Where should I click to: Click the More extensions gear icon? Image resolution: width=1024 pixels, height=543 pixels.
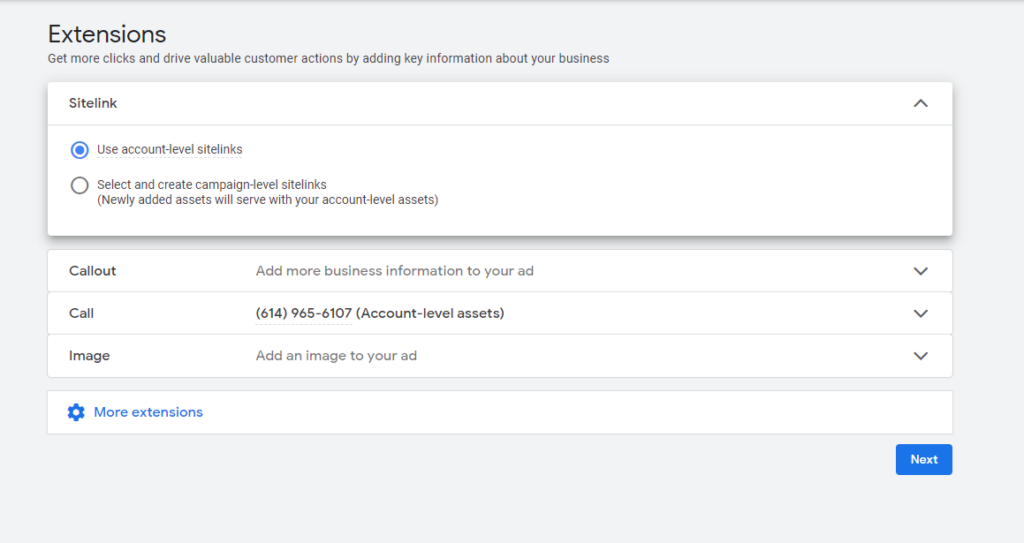coord(76,412)
